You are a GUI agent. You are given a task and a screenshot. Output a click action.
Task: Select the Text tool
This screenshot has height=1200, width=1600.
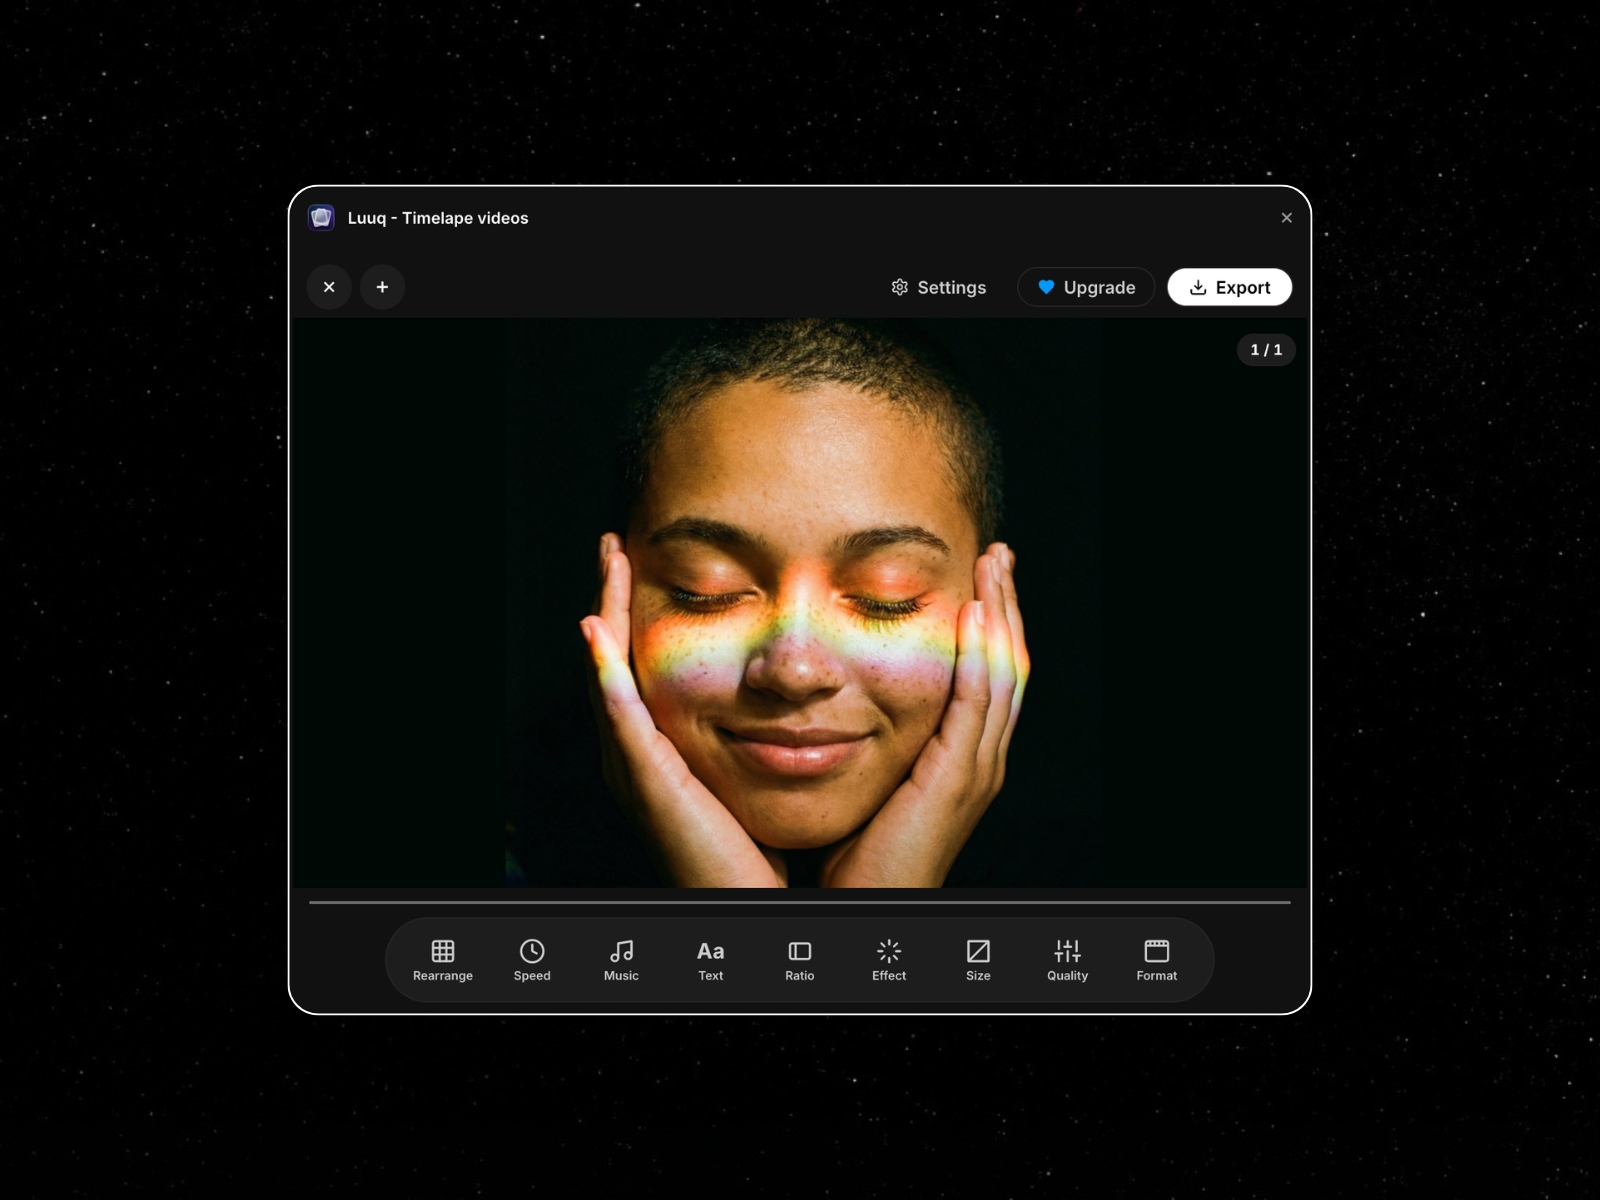[710, 959]
